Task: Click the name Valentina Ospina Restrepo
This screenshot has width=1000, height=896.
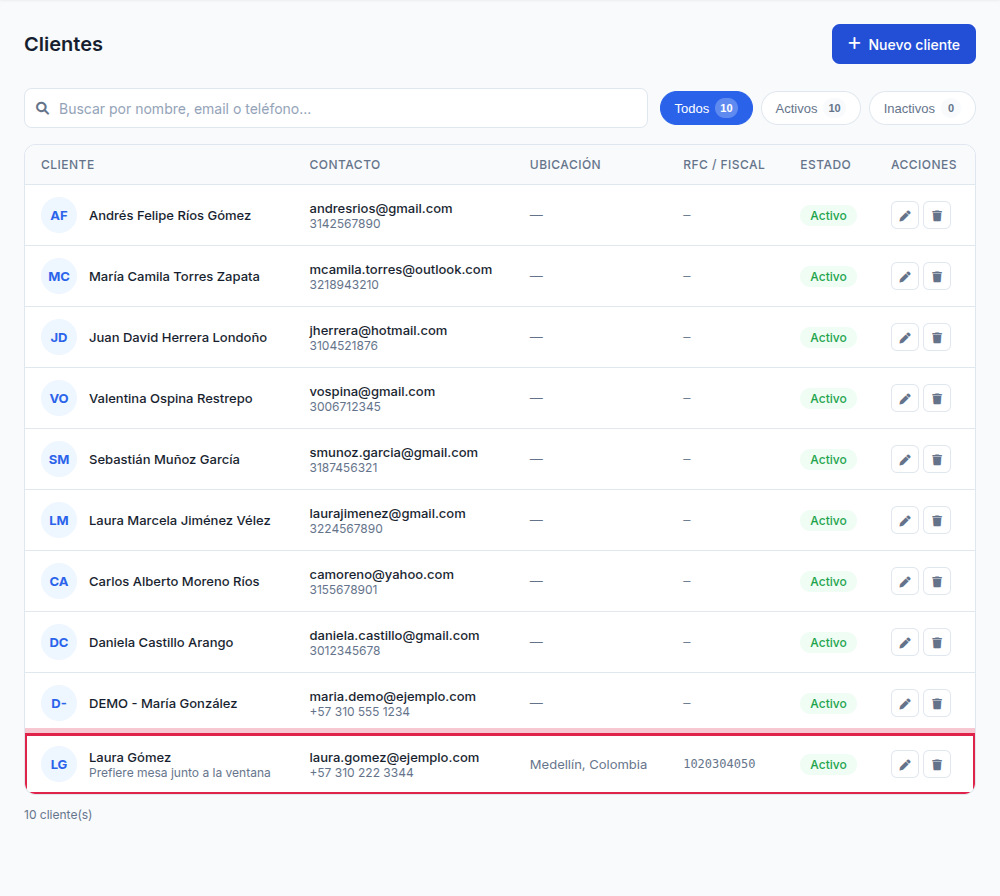Action: pos(171,399)
